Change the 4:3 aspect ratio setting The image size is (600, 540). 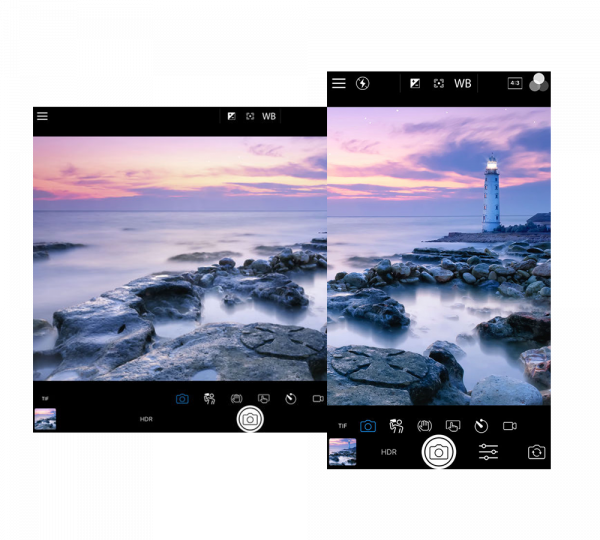(515, 83)
